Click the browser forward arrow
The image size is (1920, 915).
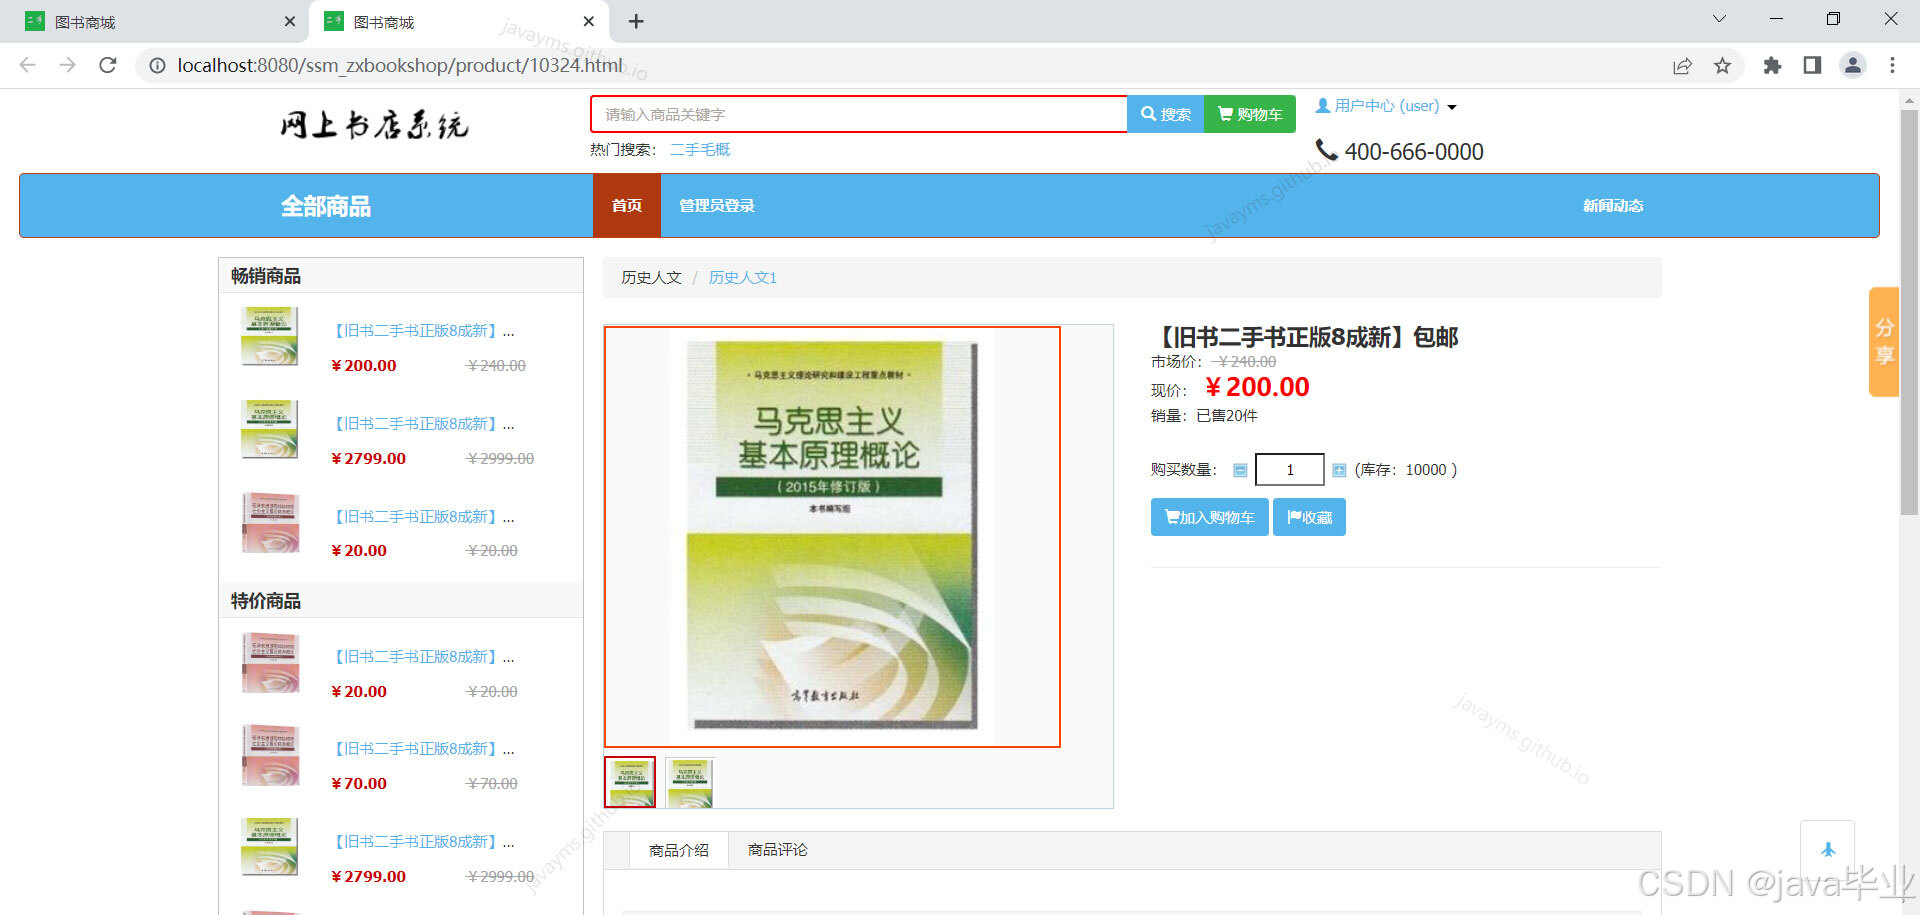coord(67,65)
